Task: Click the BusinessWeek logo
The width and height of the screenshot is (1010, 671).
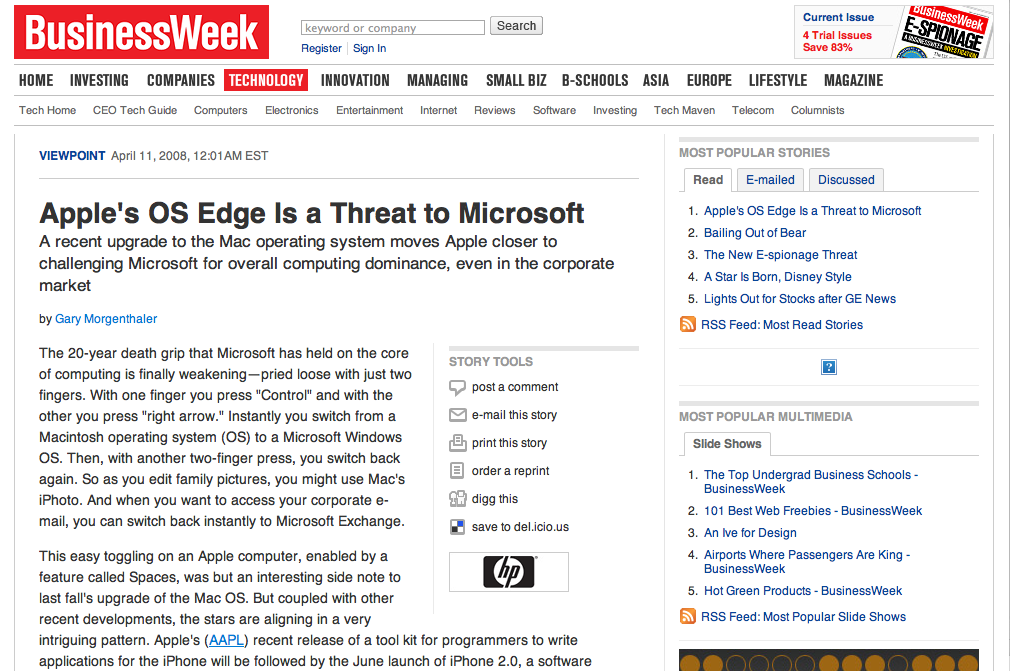Action: click(x=141, y=32)
